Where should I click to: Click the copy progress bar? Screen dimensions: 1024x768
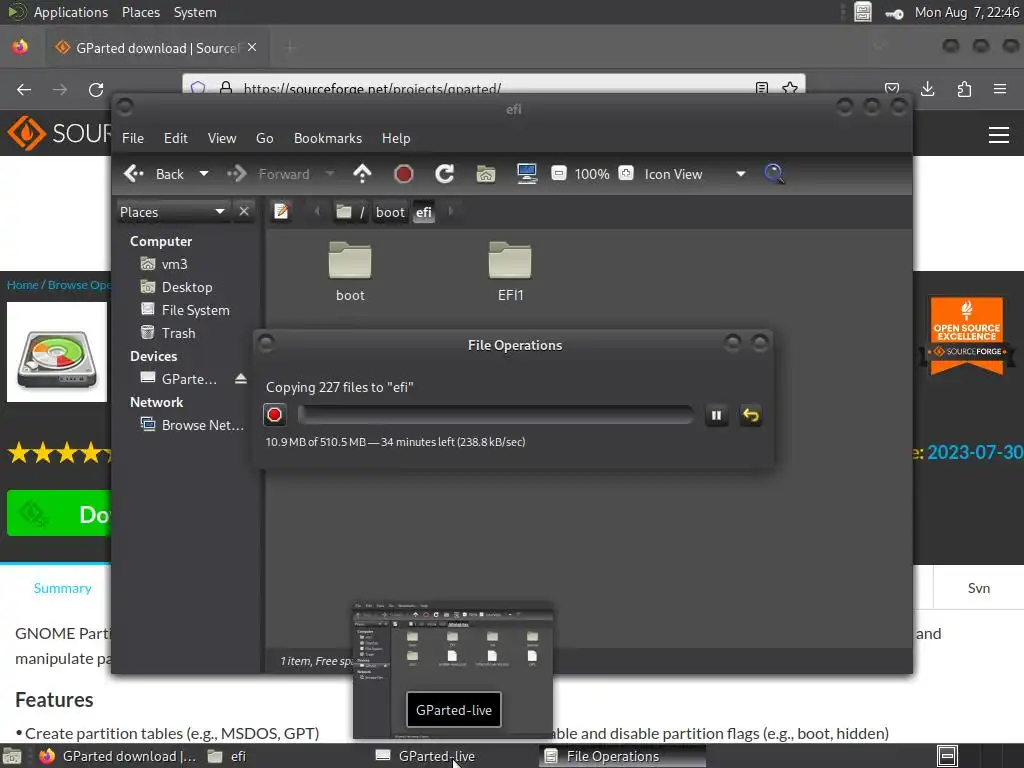tap(496, 415)
